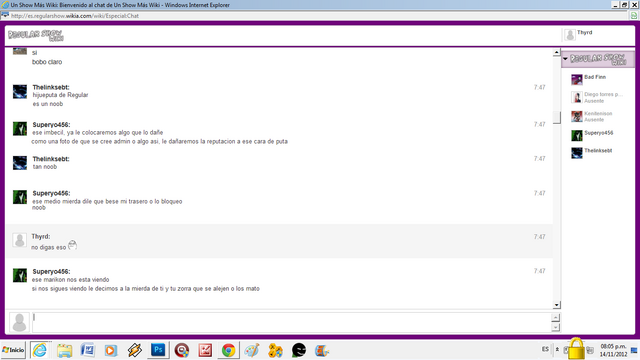Click the avatar next to the chat input box

click(x=19, y=322)
